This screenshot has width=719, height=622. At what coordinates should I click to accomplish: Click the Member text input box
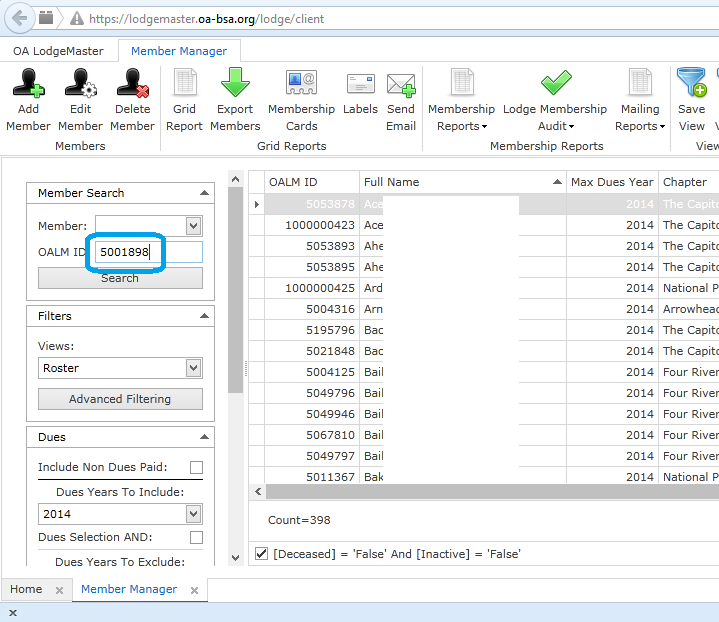141,226
